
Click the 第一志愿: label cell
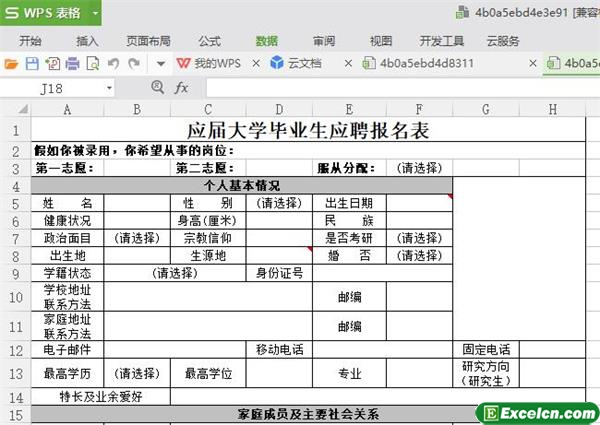(67, 168)
